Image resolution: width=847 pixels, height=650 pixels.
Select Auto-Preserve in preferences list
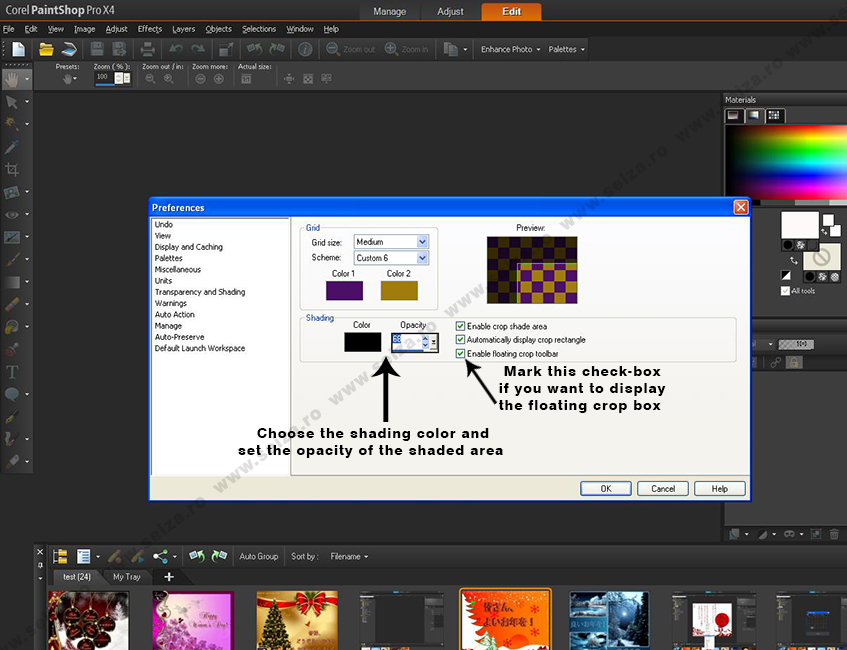[179, 337]
